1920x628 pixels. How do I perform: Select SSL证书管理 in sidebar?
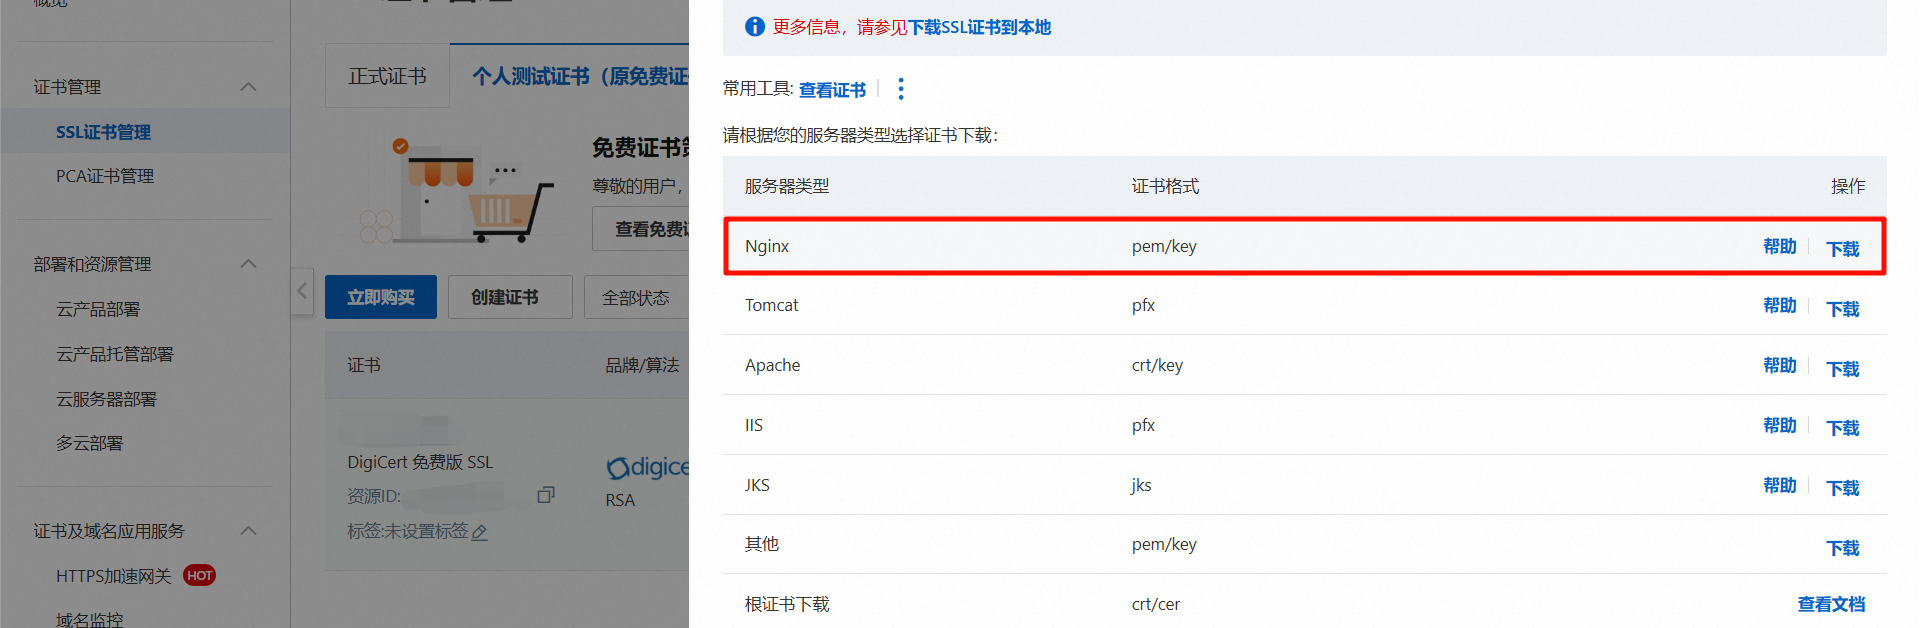click(103, 132)
